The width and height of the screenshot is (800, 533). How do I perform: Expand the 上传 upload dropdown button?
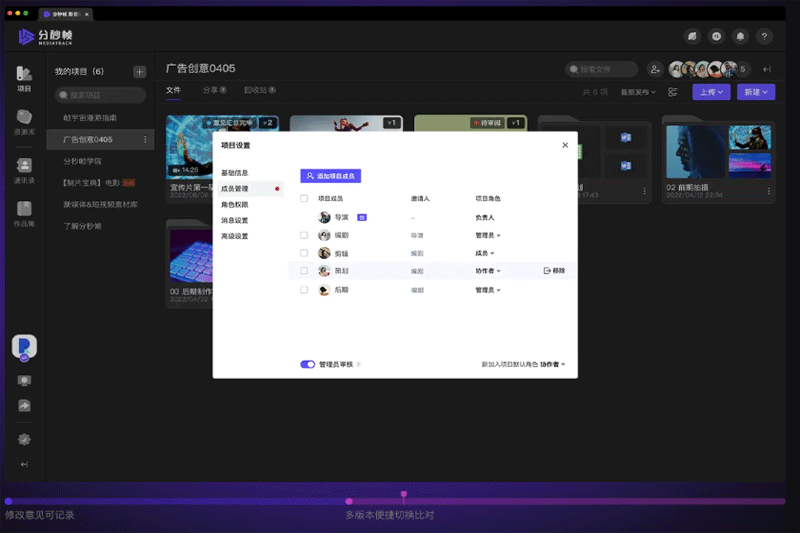click(711, 92)
